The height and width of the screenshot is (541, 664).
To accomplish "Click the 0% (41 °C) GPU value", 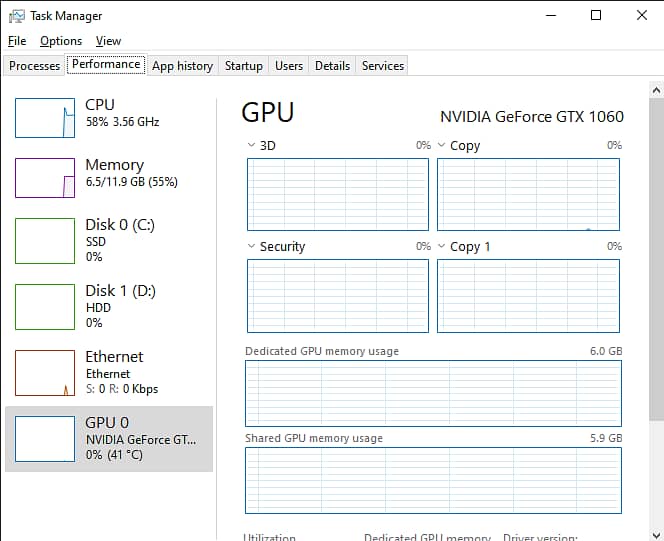I will [114, 455].
